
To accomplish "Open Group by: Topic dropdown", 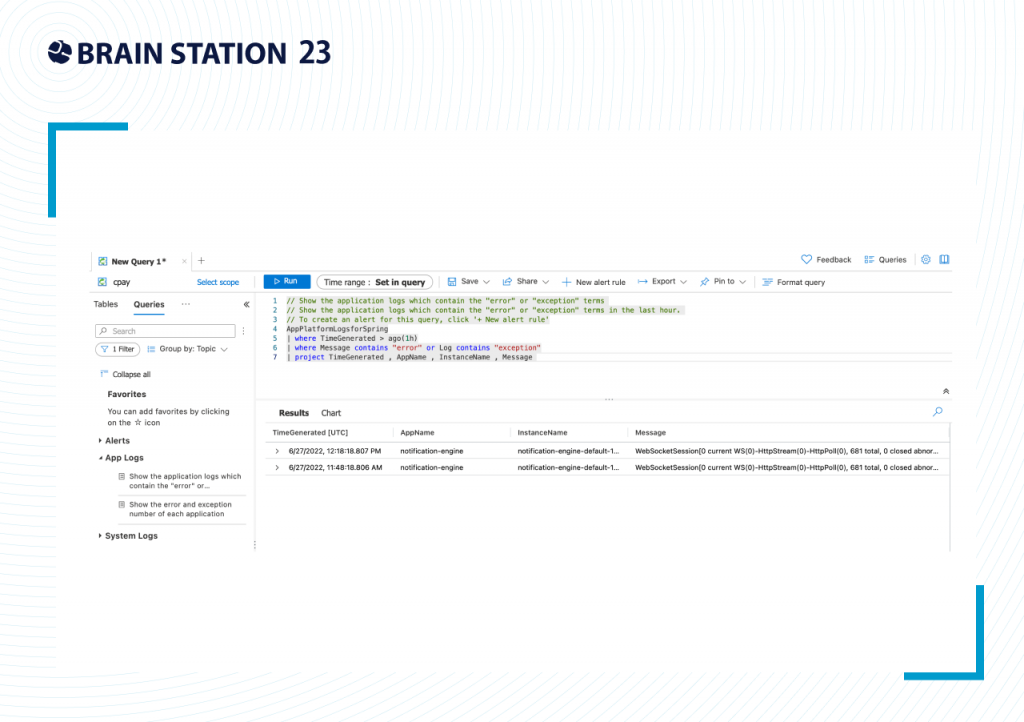I will click(187, 349).
